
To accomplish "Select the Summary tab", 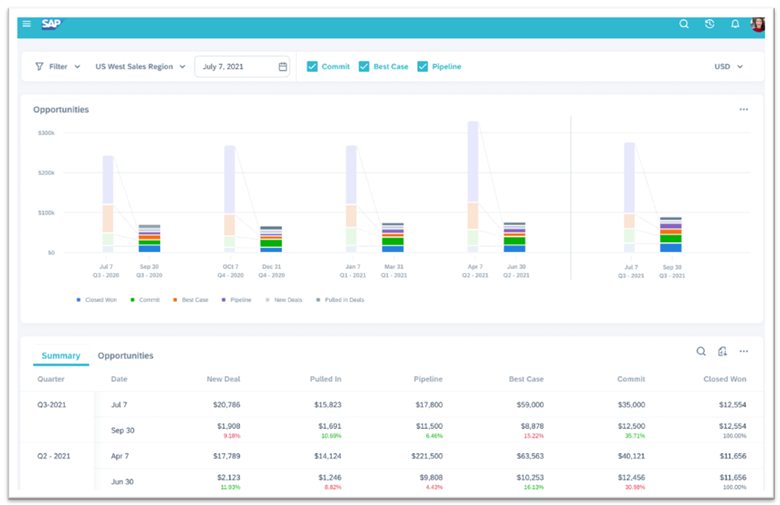I will (x=61, y=355).
